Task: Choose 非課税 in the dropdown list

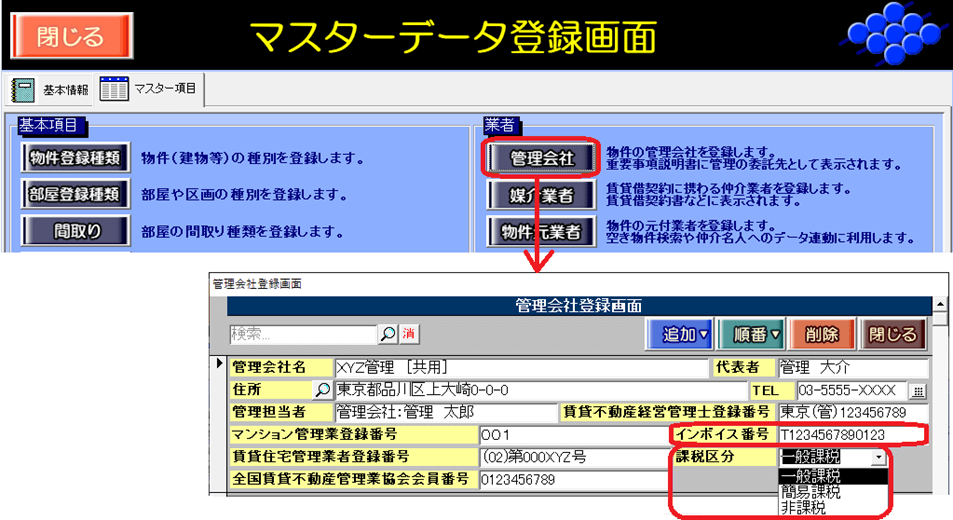Action: click(x=801, y=507)
